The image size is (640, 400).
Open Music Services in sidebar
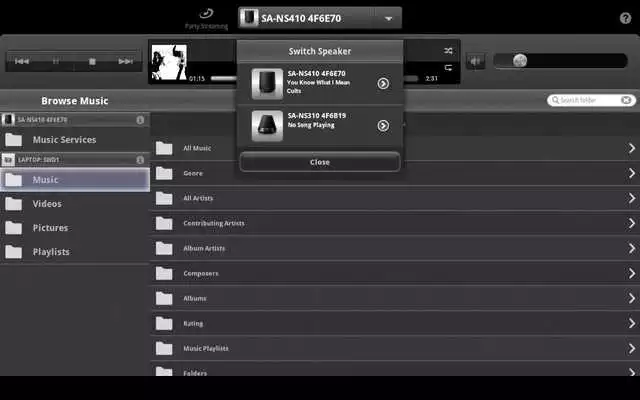pos(64,140)
